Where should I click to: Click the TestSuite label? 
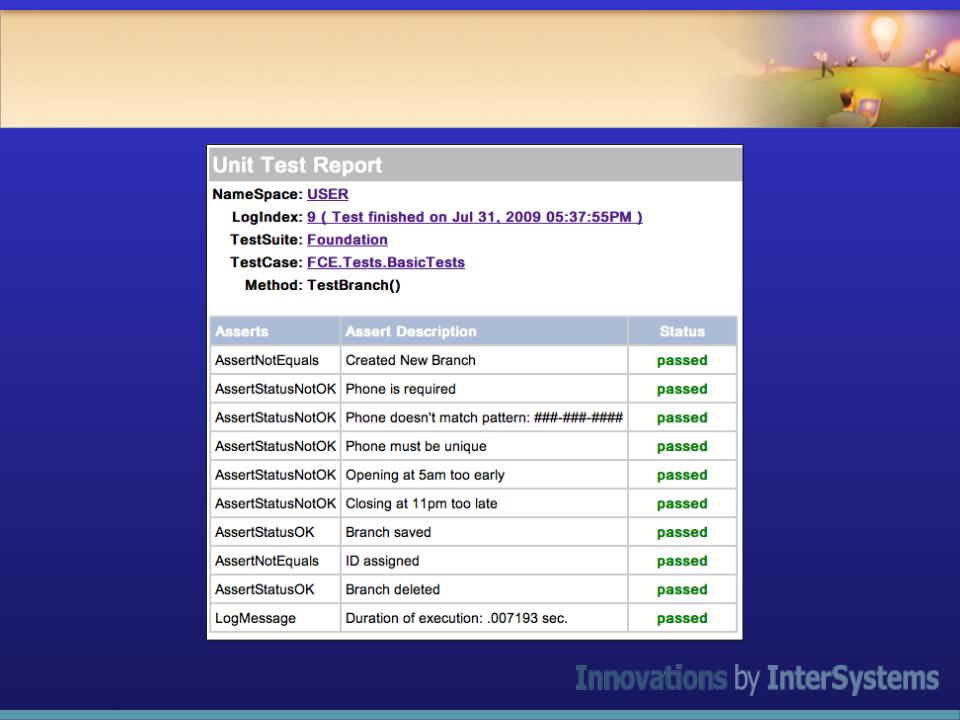266,239
